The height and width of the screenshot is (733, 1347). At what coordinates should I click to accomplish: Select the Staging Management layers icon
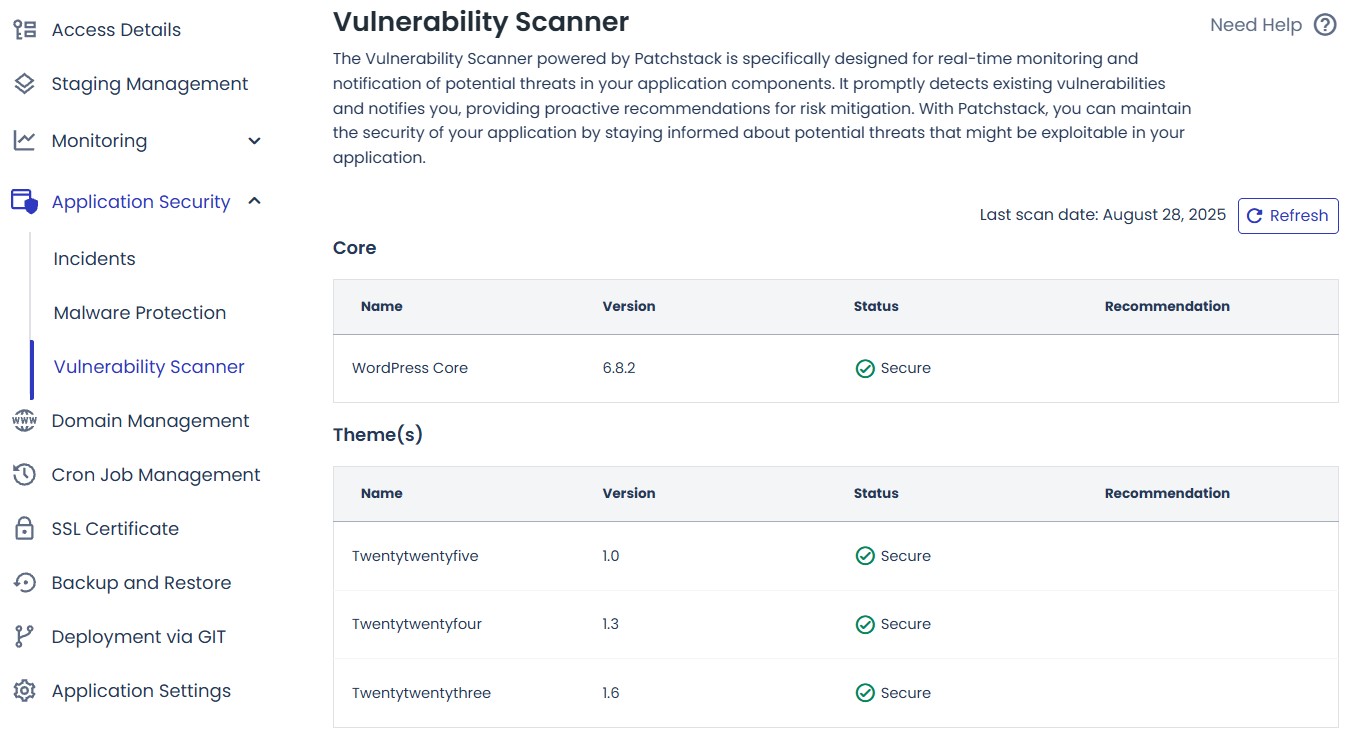click(23, 83)
